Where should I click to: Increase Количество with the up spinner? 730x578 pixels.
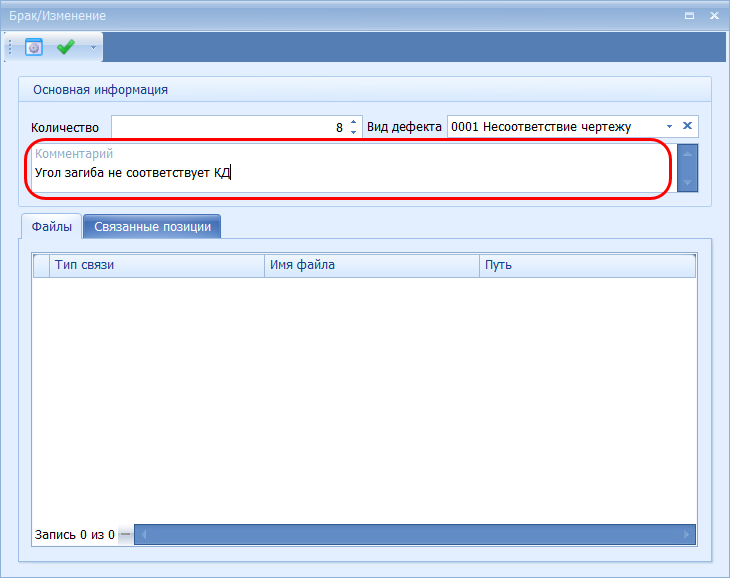click(353, 122)
